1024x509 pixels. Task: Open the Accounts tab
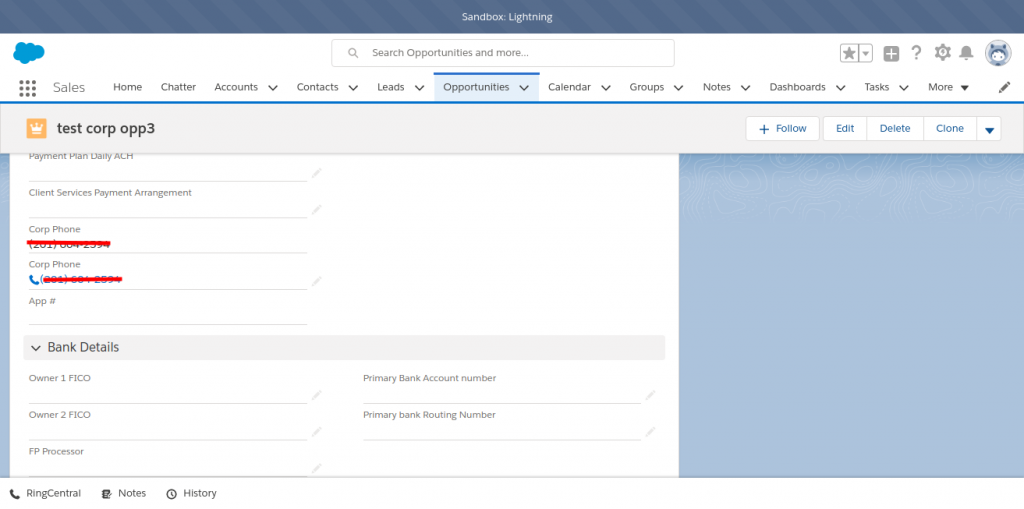click(x=236, y=87)
